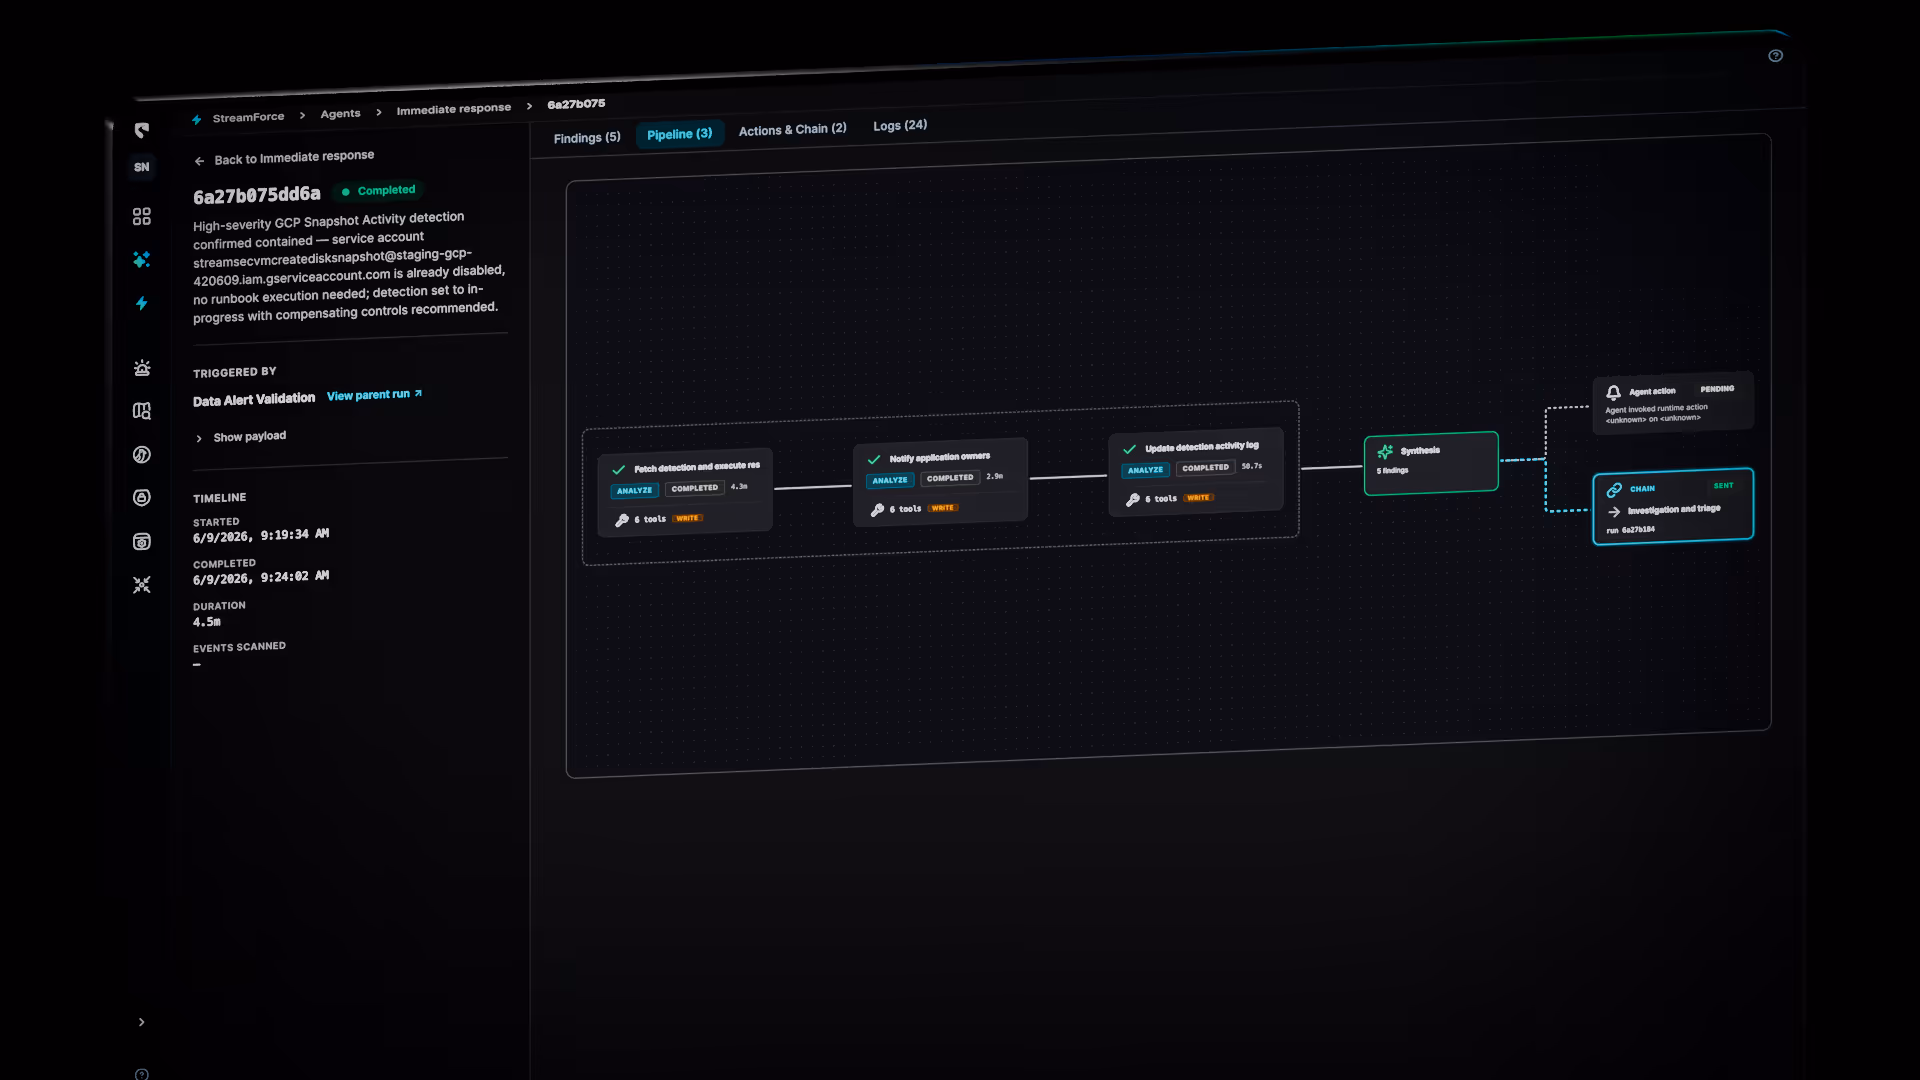Click the run ID heading 6a27b075dd6a
This screenshot has width=1920, height=1080.
pos(257,195)
